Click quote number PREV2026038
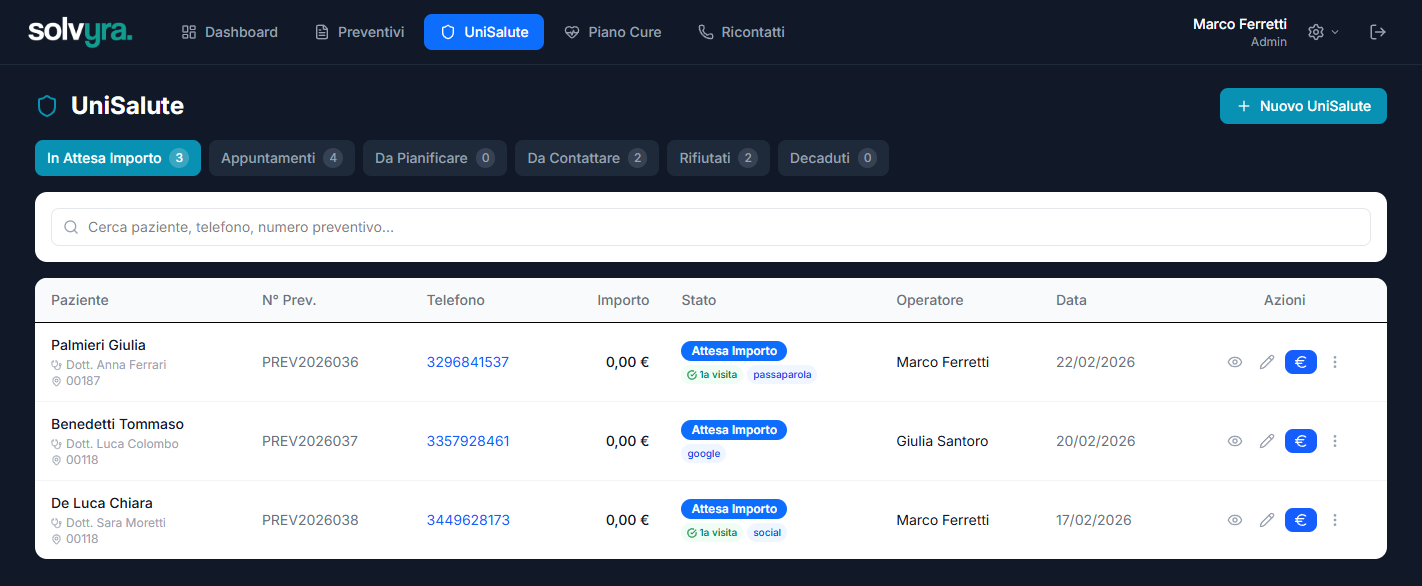The height and width of the screenshot is (586, 1422). coord(310,520)
